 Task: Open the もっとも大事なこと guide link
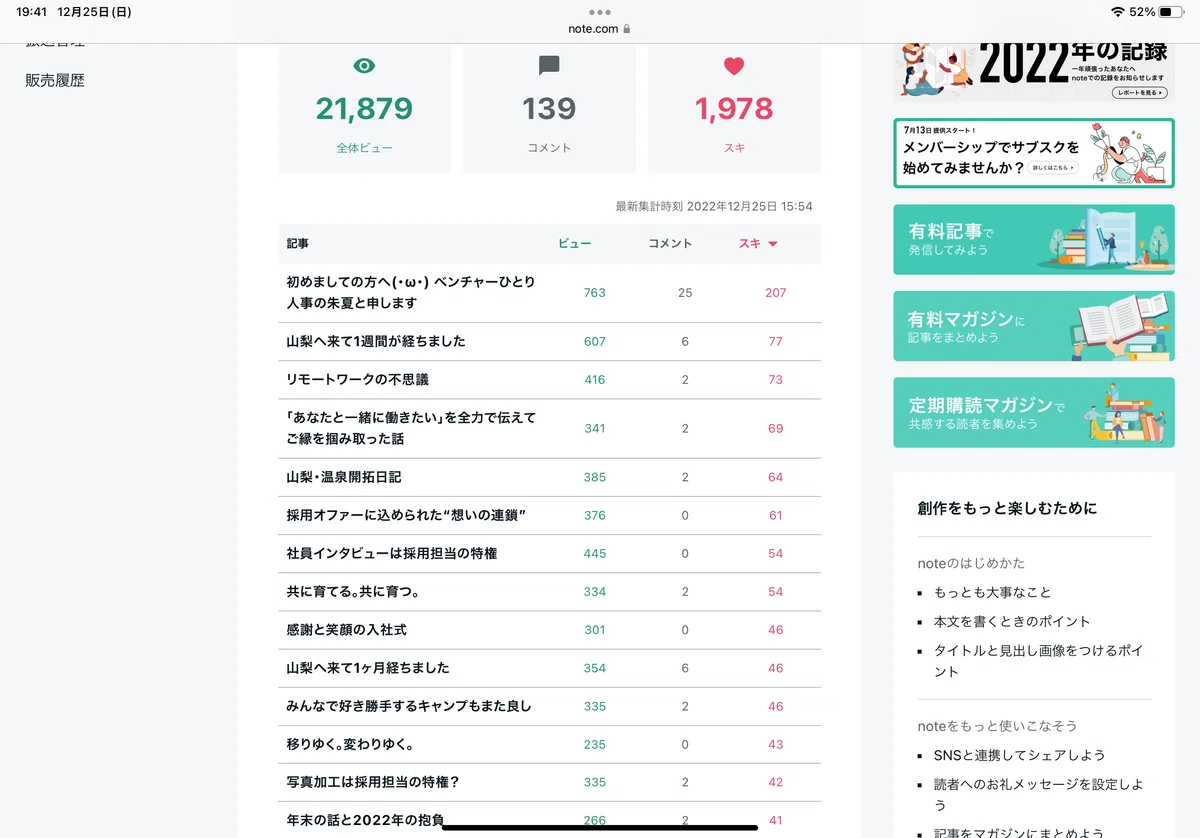tap(992, 593)
